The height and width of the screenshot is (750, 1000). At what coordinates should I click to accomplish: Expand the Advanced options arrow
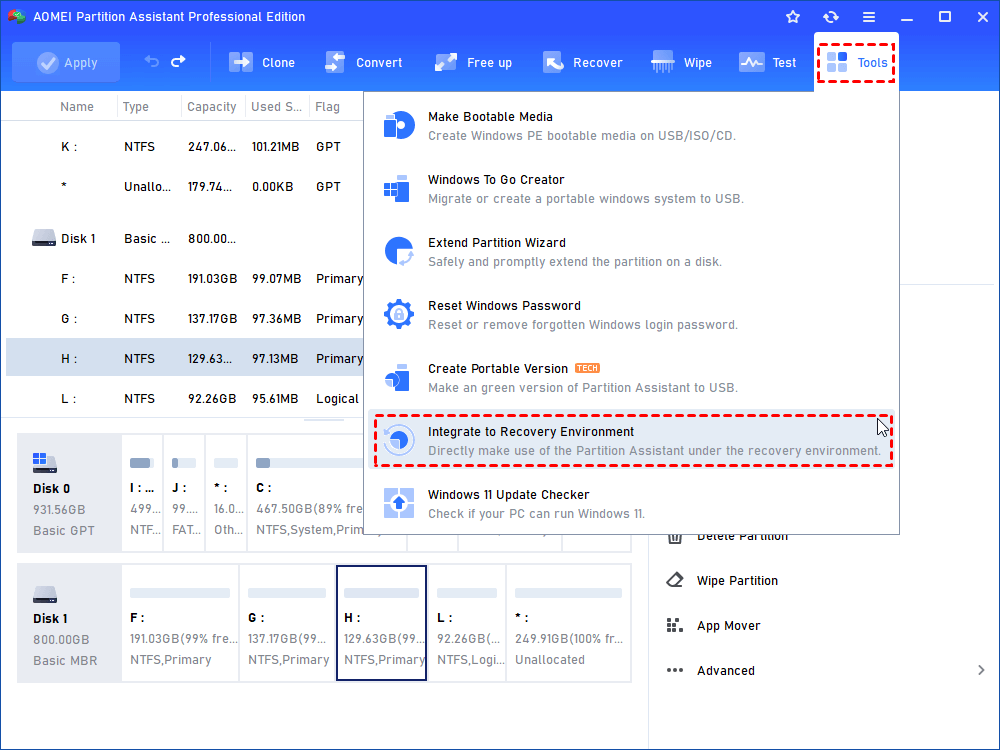click(x=981, y=670)
